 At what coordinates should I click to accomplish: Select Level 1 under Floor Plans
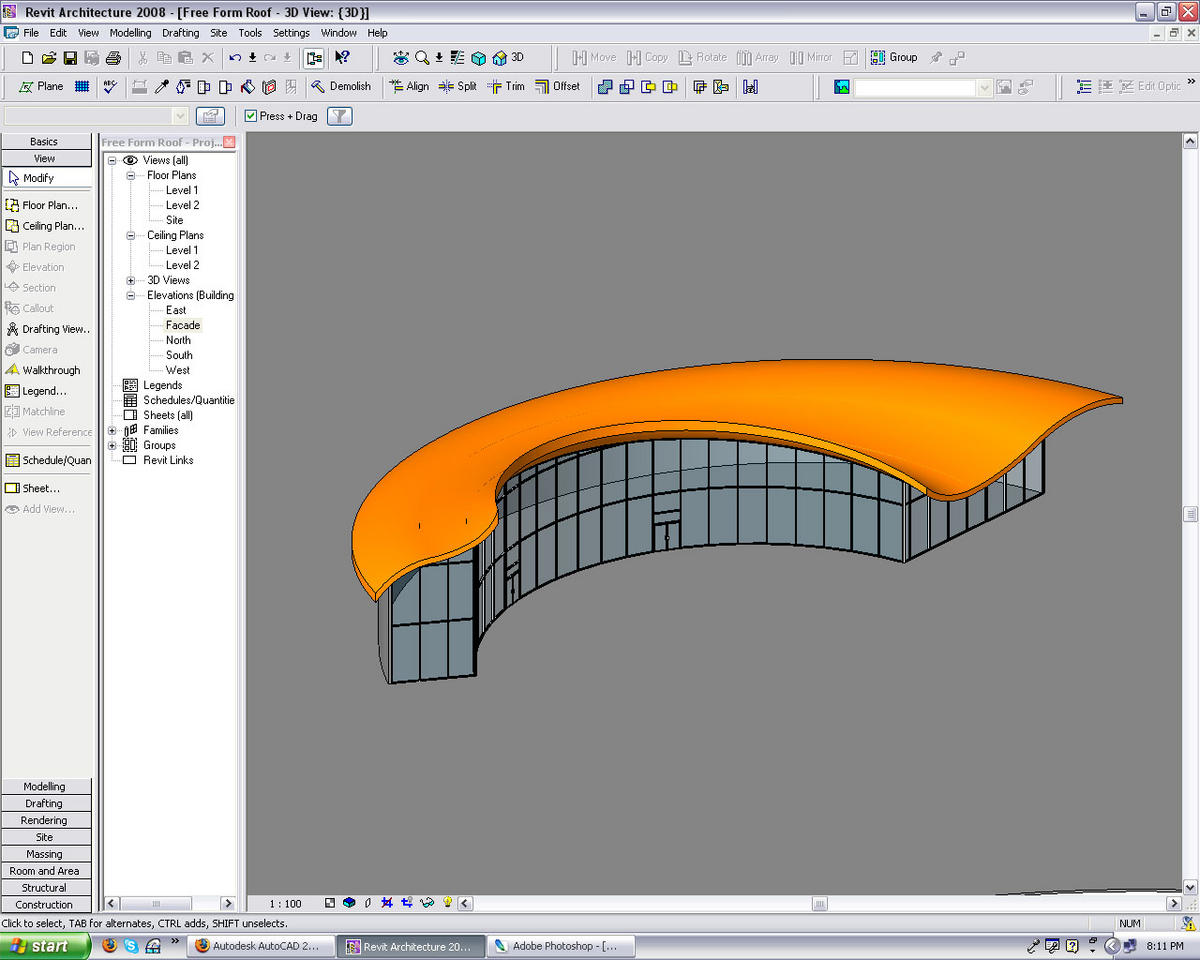182,190
